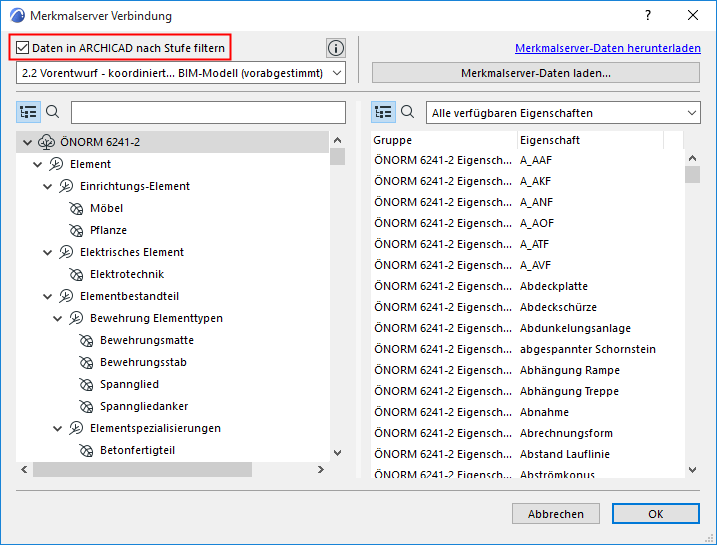
Task: Select Pflanze in the tree
Action: click(x=108, y=230)
